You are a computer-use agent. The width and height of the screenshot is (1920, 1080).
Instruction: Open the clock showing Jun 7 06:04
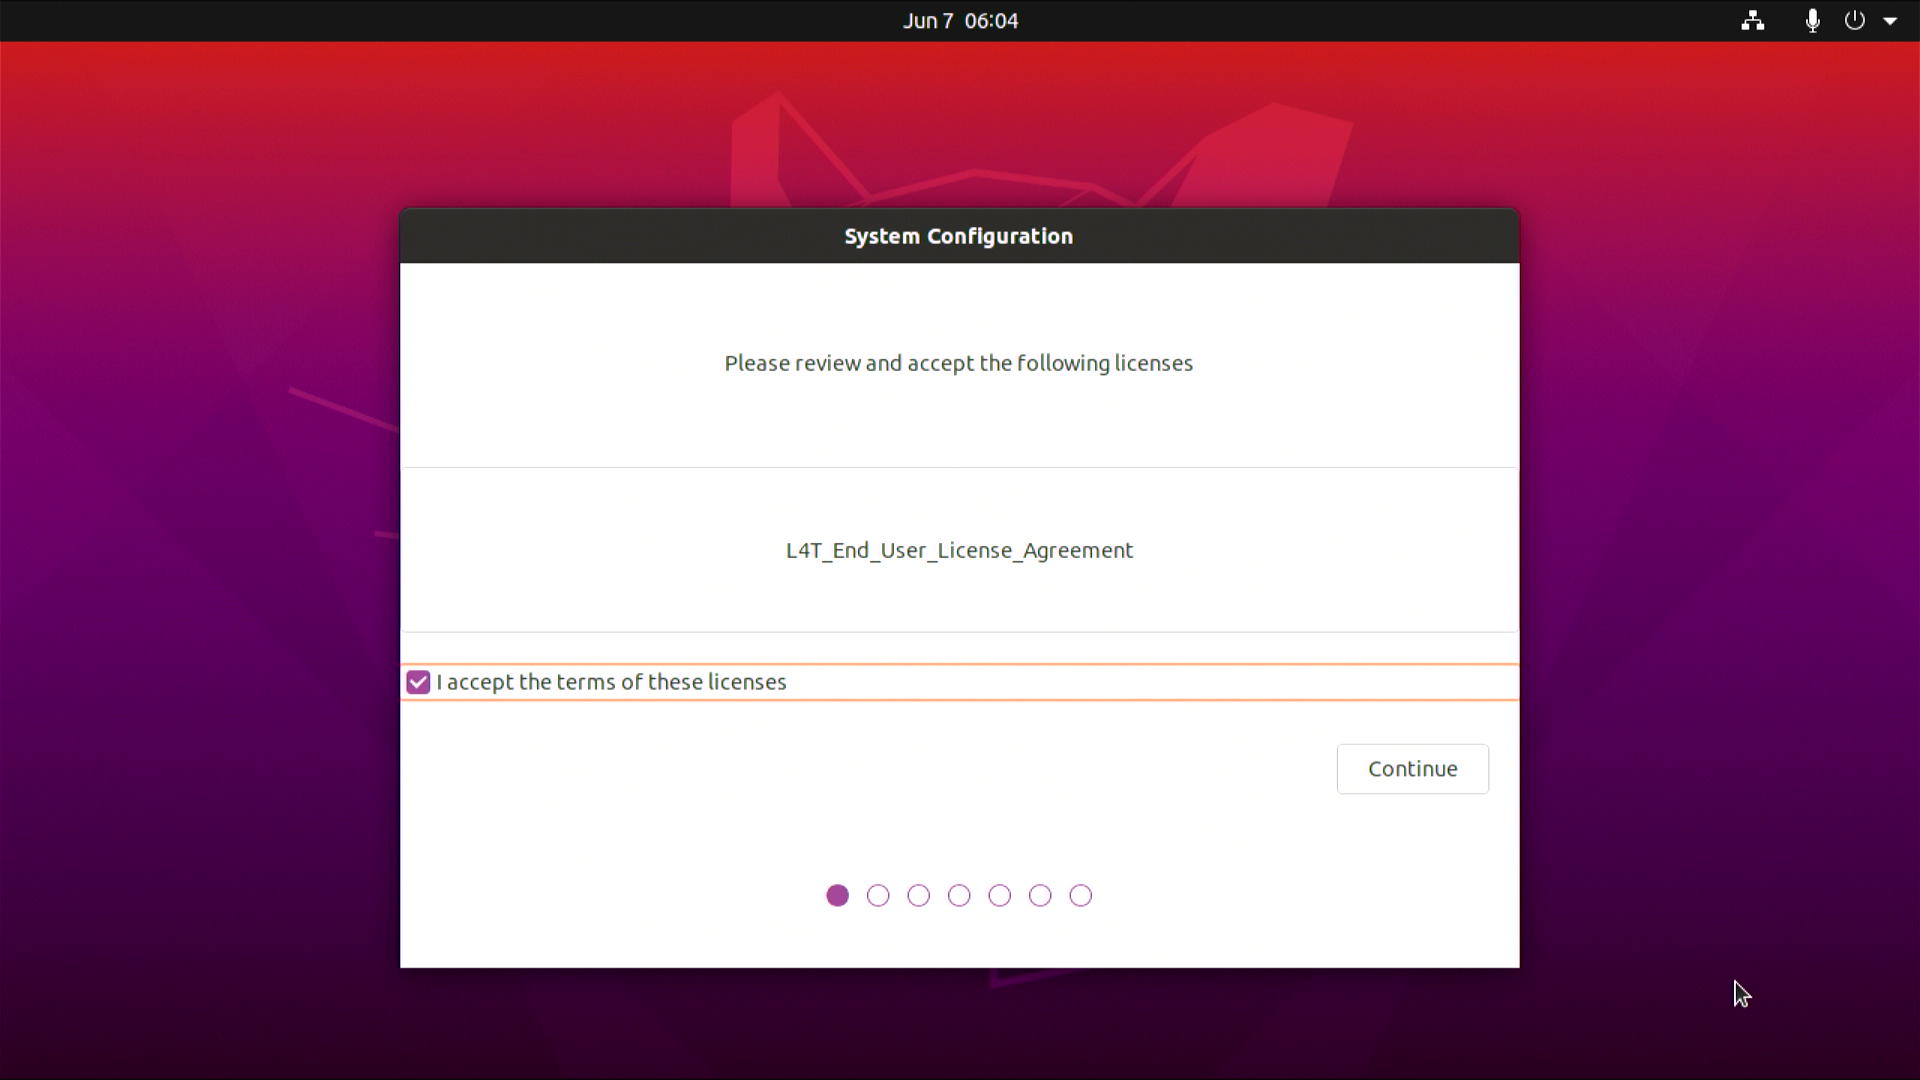(x=960, y=21)
